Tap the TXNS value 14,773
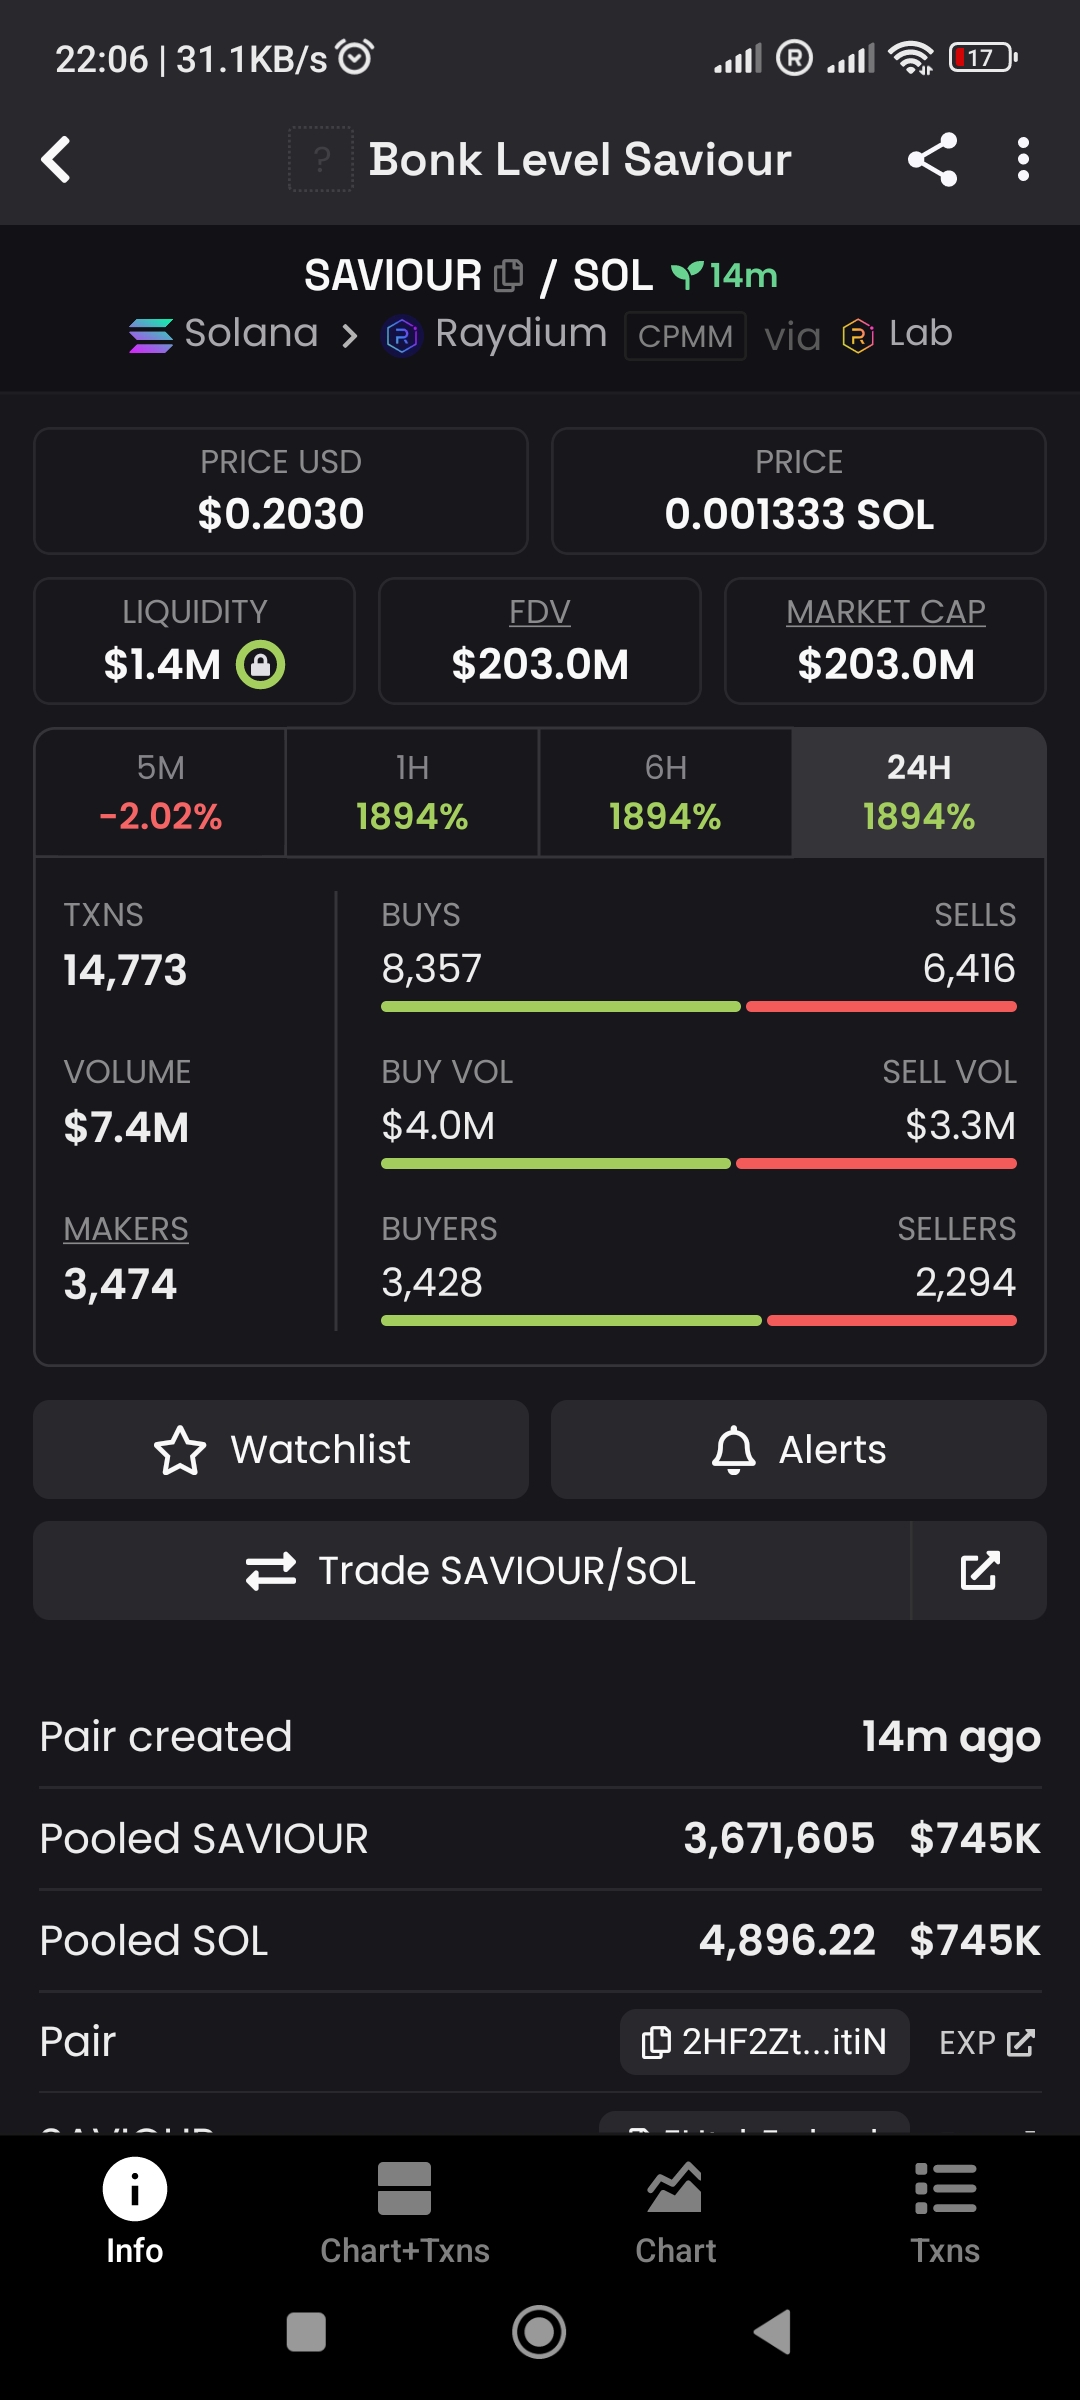1080x2400 pixels. point(125,970)
